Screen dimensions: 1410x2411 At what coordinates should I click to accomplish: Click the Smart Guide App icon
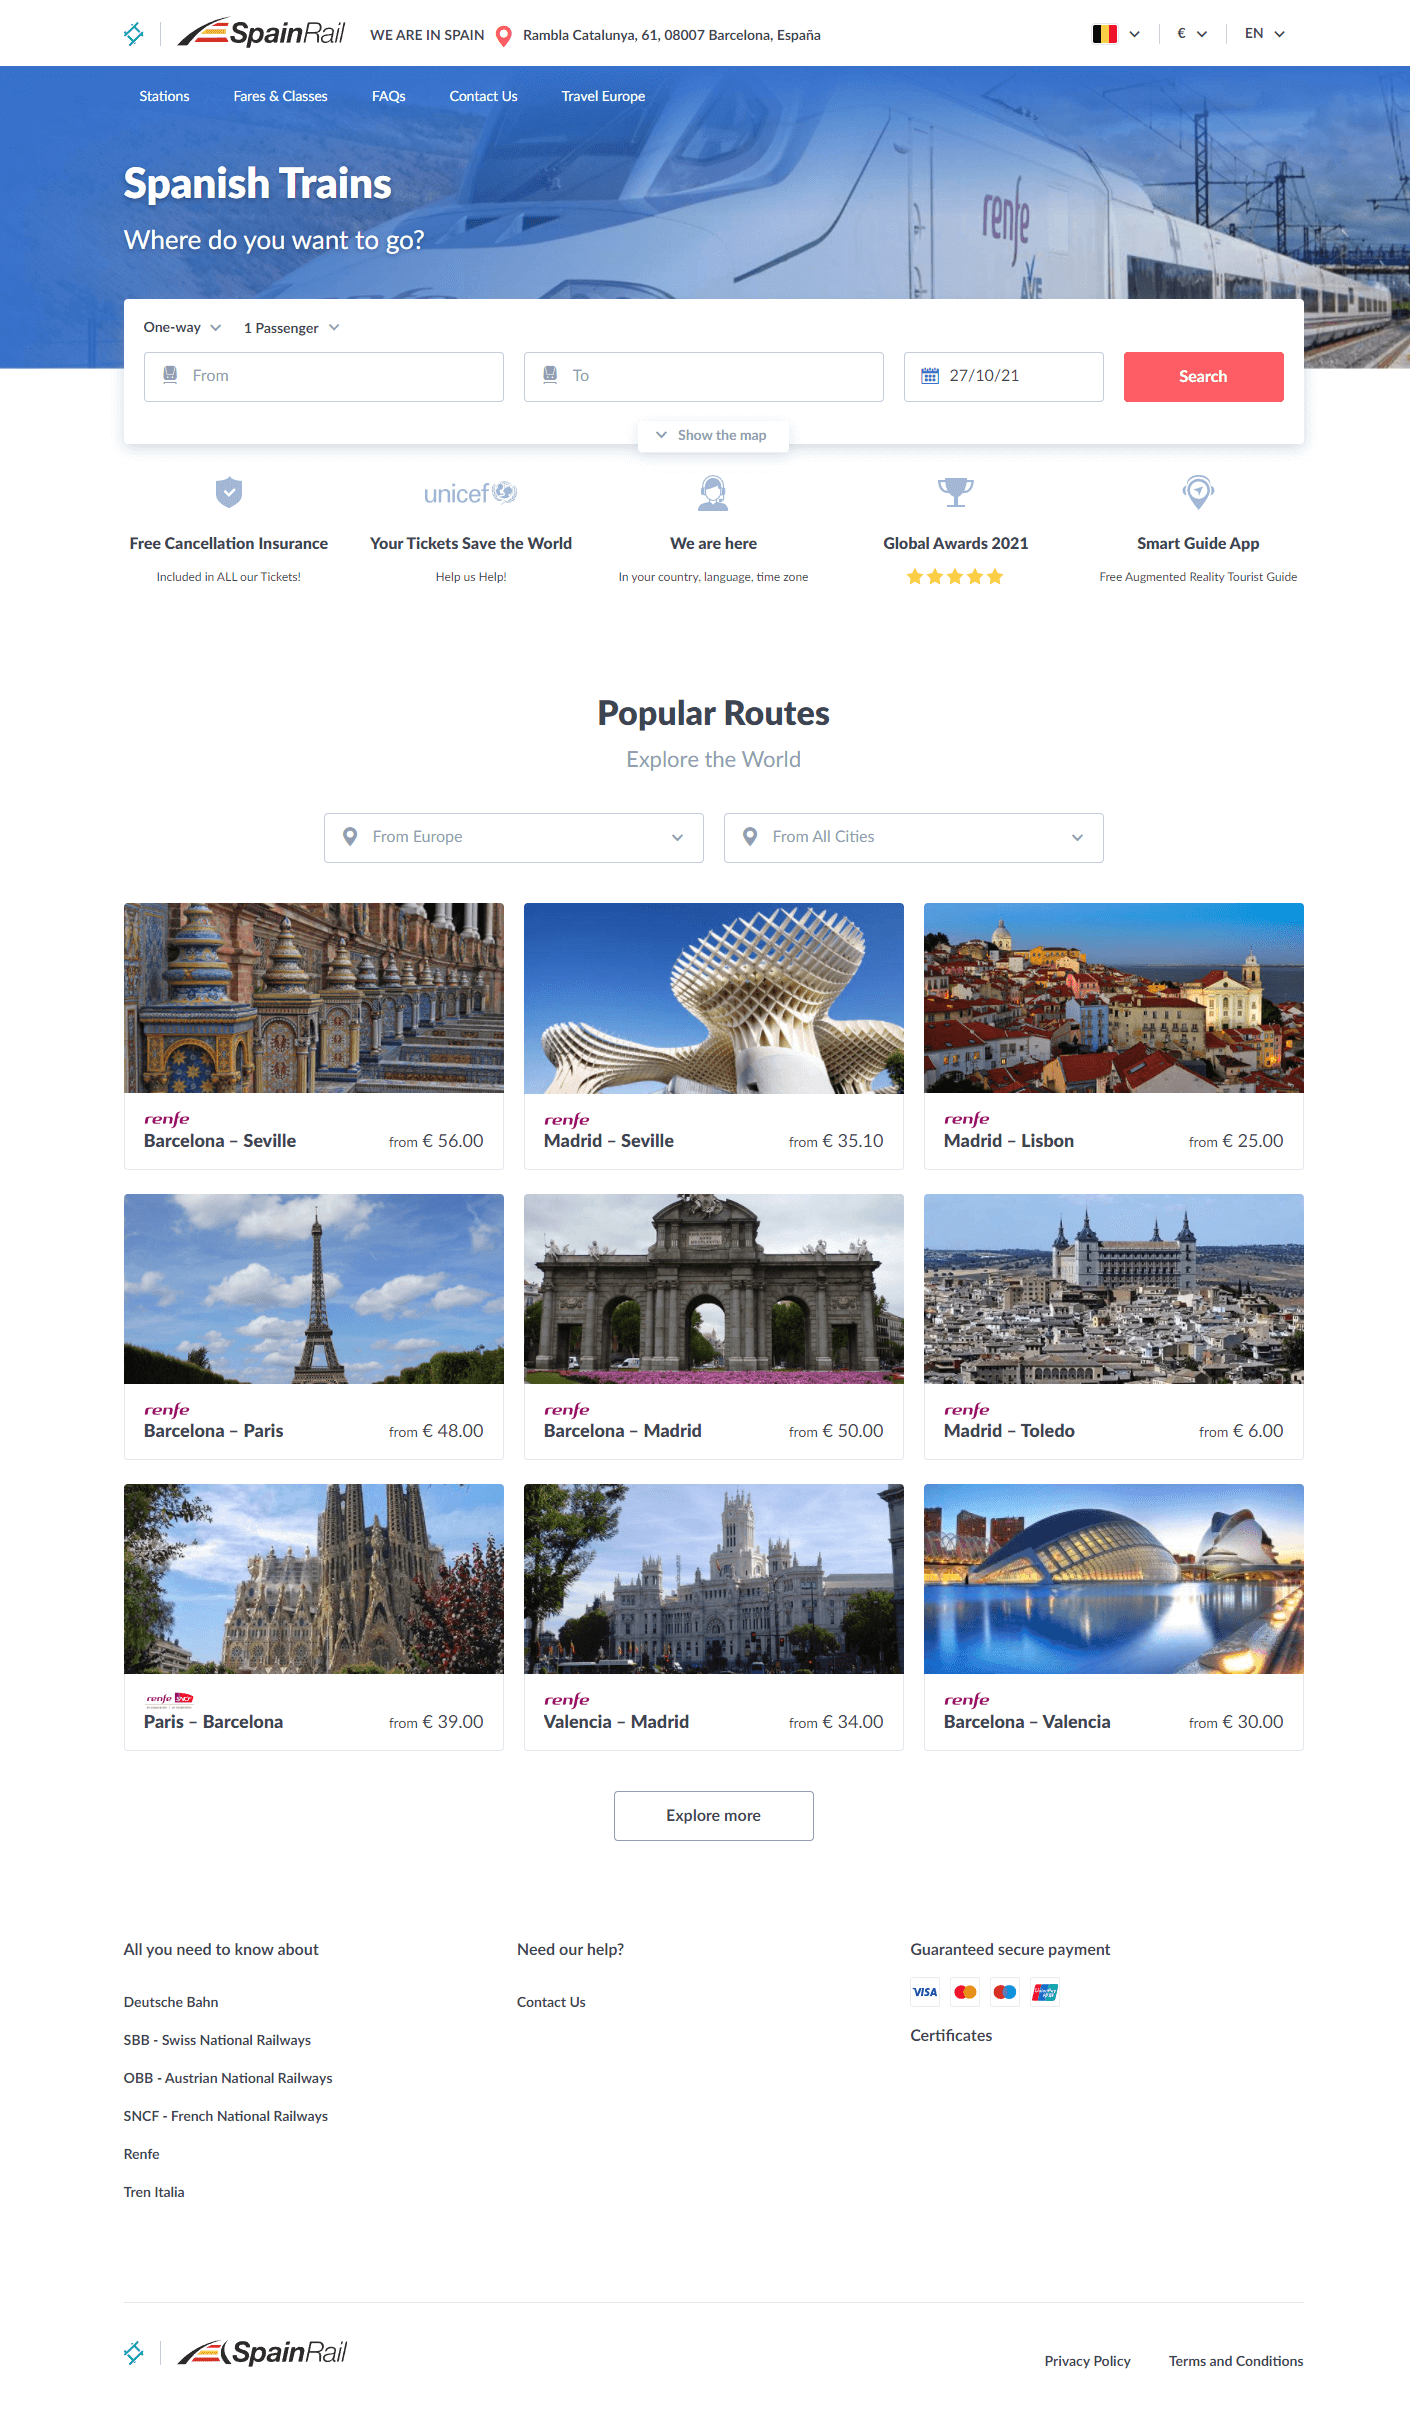pos(1198,492)
